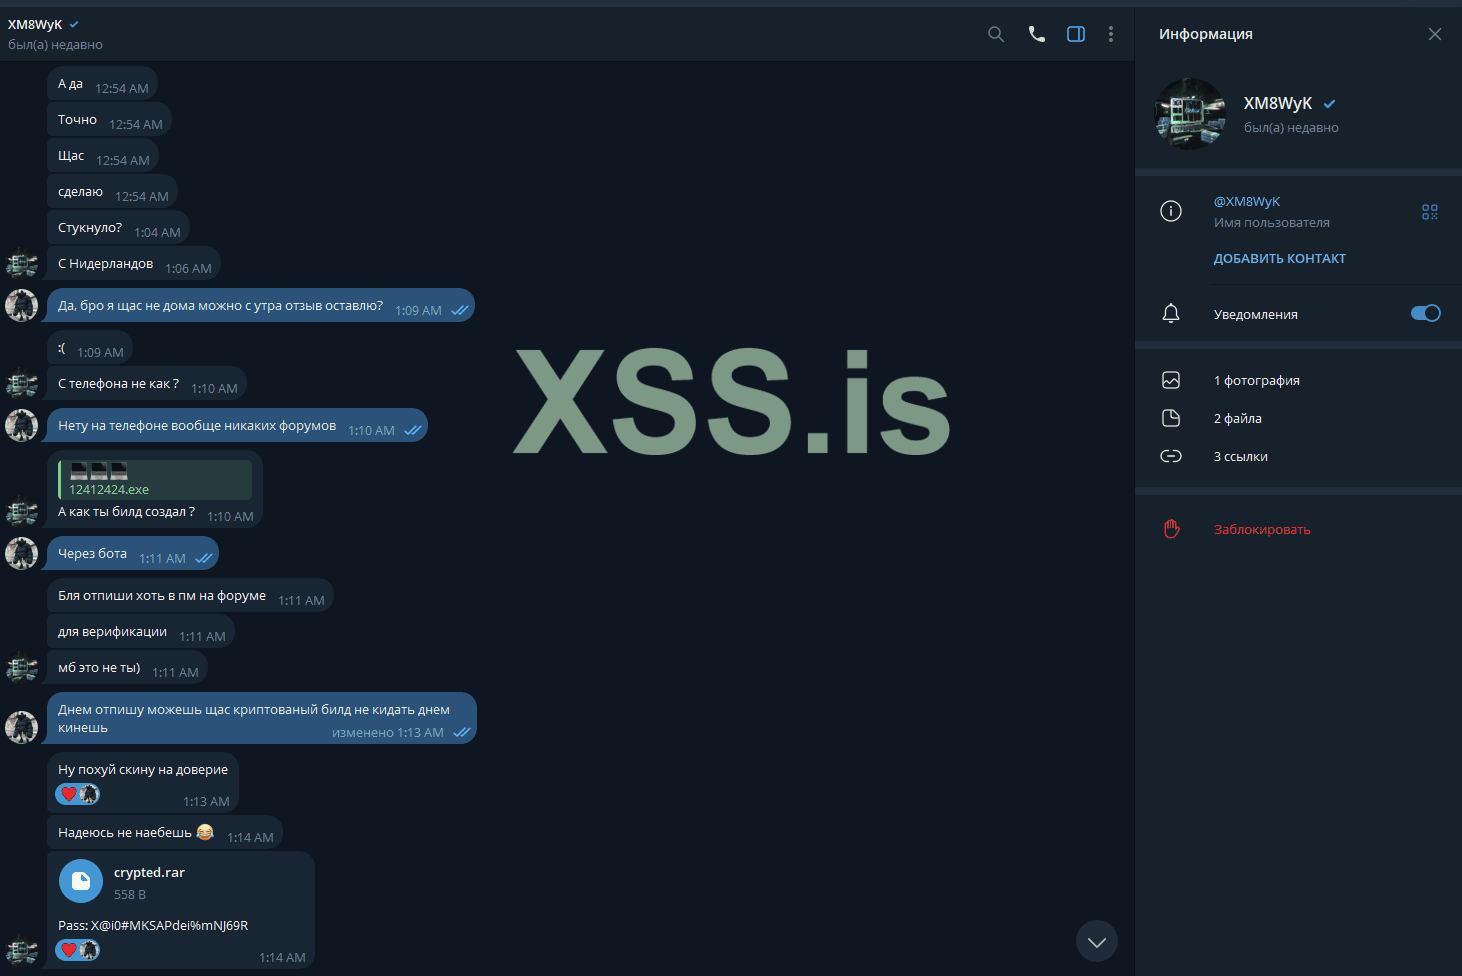Jump to the latest message with the down chevron
The width and height of the screenshot is (1462, 976).
tap(1097, 941)
